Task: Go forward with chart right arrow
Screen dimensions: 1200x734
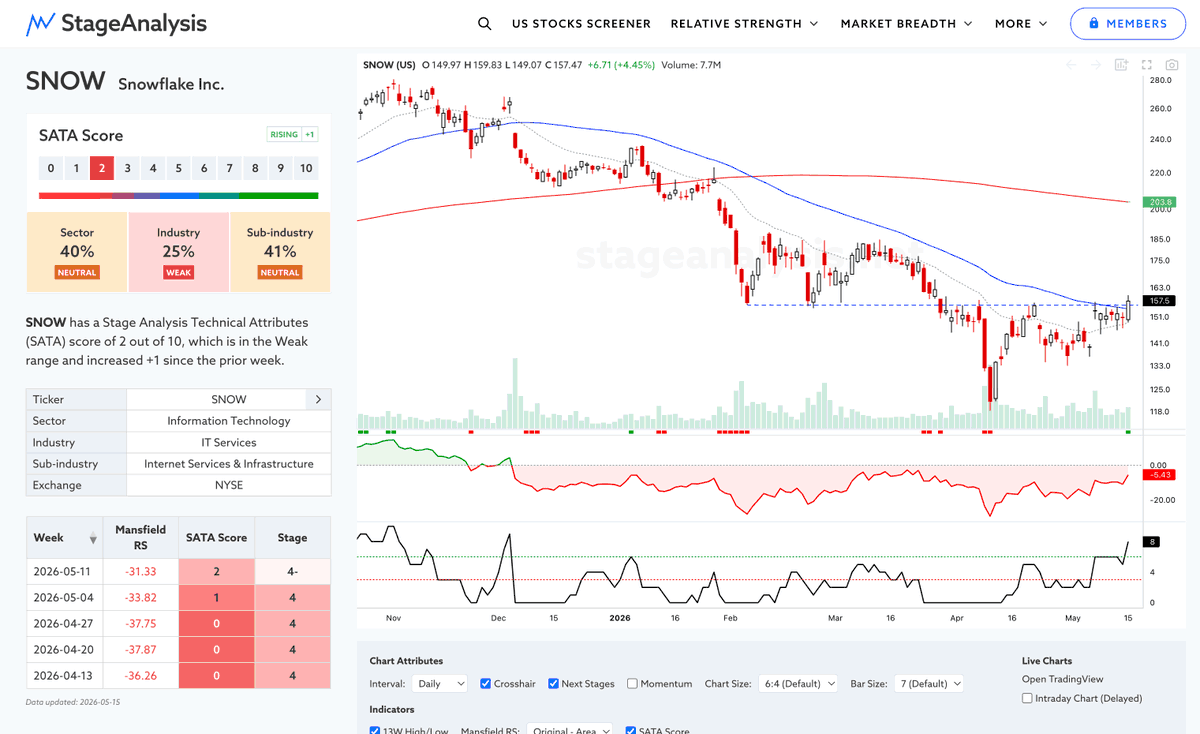Action: click(x=1096, y=65)
